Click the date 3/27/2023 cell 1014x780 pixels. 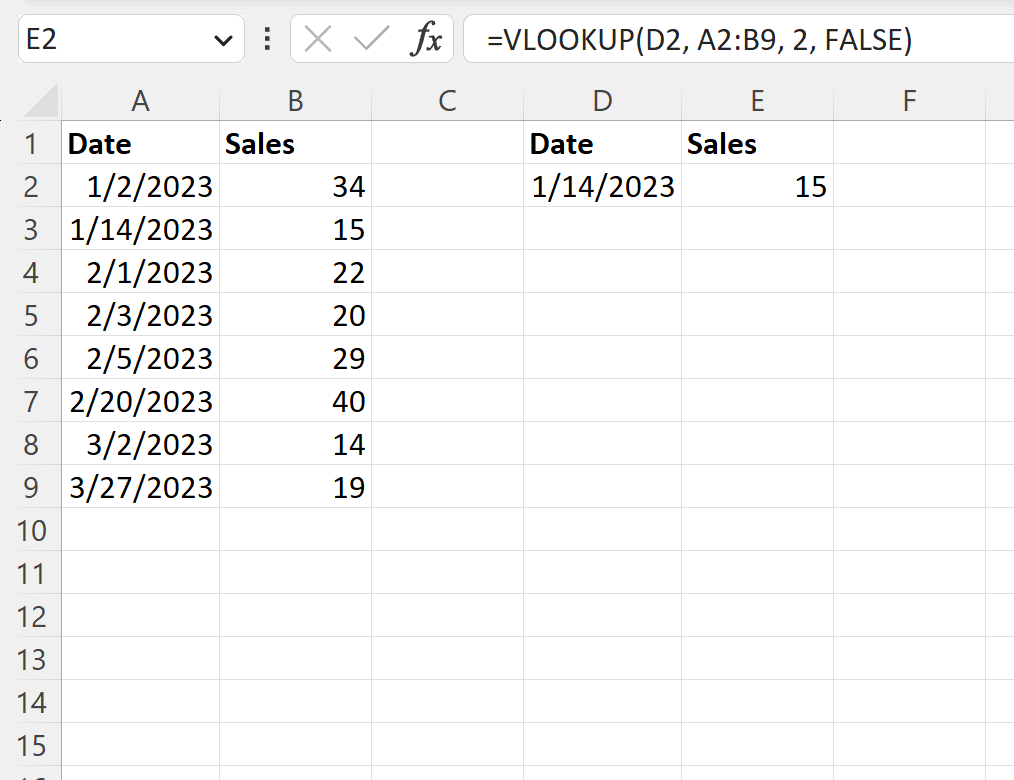[x=140, y=487]
